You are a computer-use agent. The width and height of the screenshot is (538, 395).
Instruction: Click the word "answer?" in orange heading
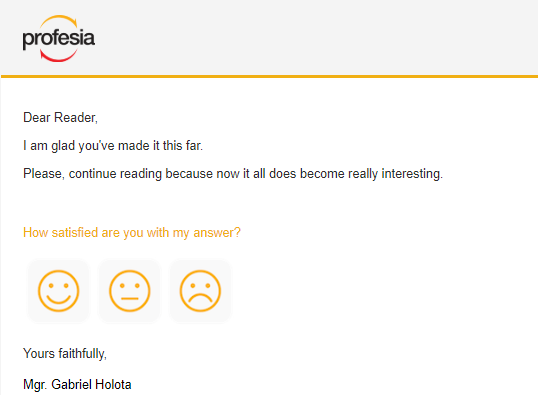coord(217,233)
